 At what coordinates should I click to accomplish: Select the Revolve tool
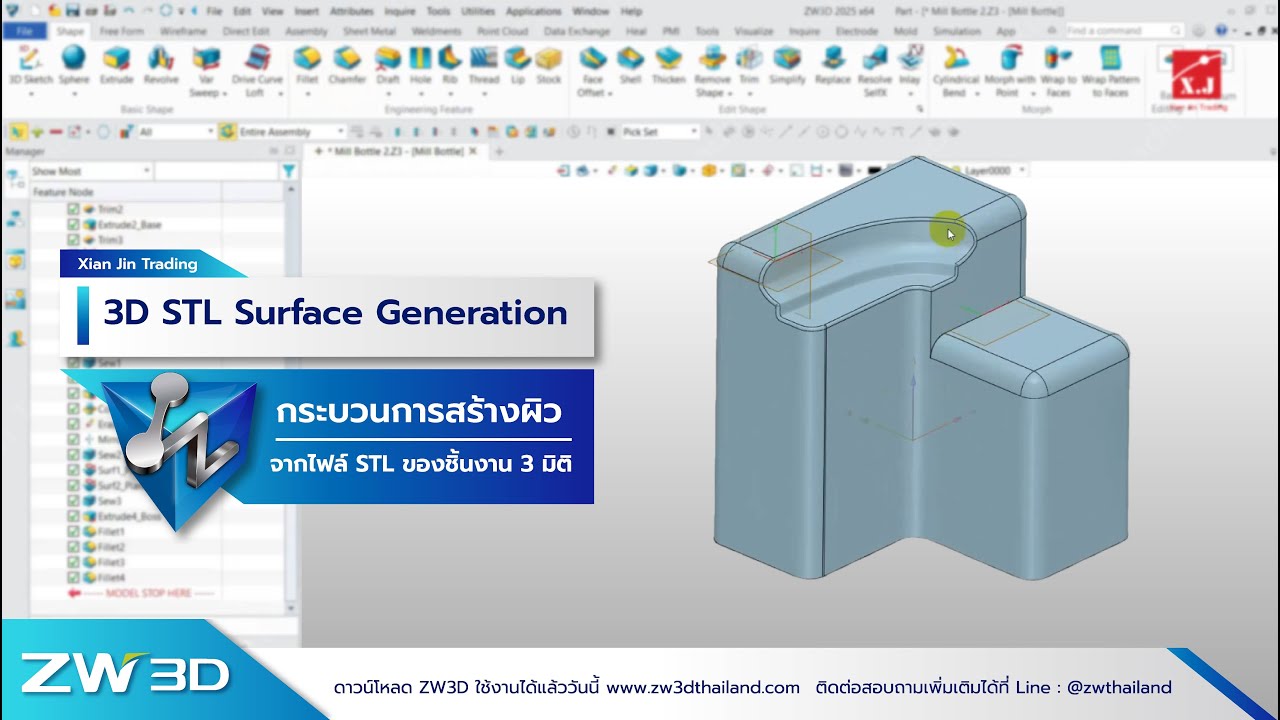[161, 64]
